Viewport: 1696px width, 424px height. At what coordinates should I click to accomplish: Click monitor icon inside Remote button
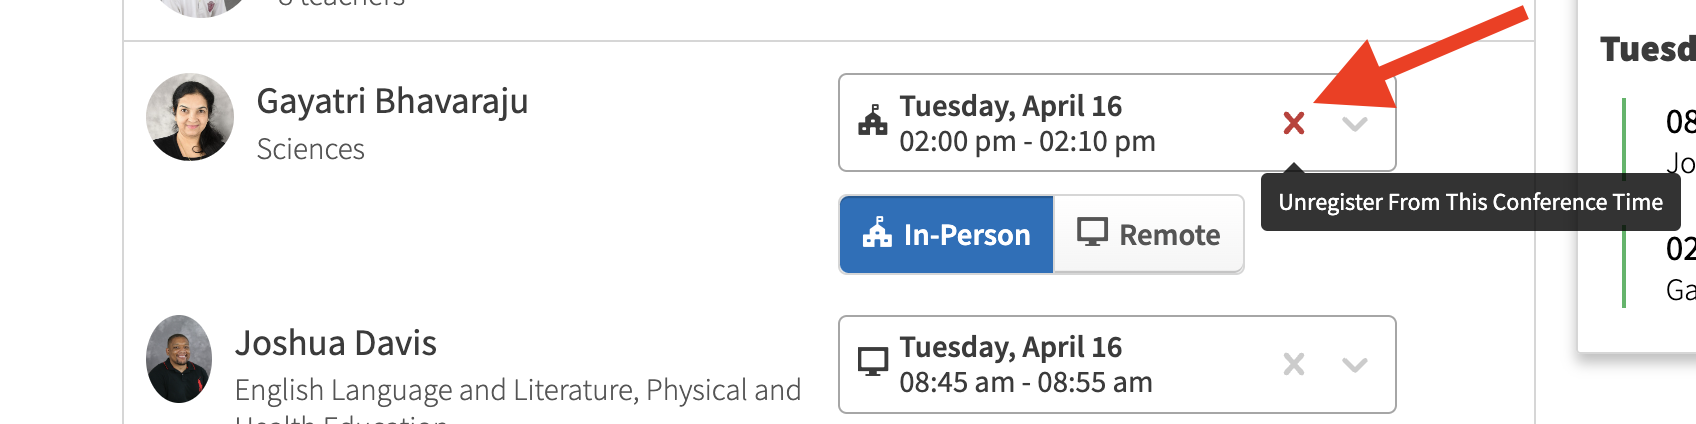[1092, 232]
